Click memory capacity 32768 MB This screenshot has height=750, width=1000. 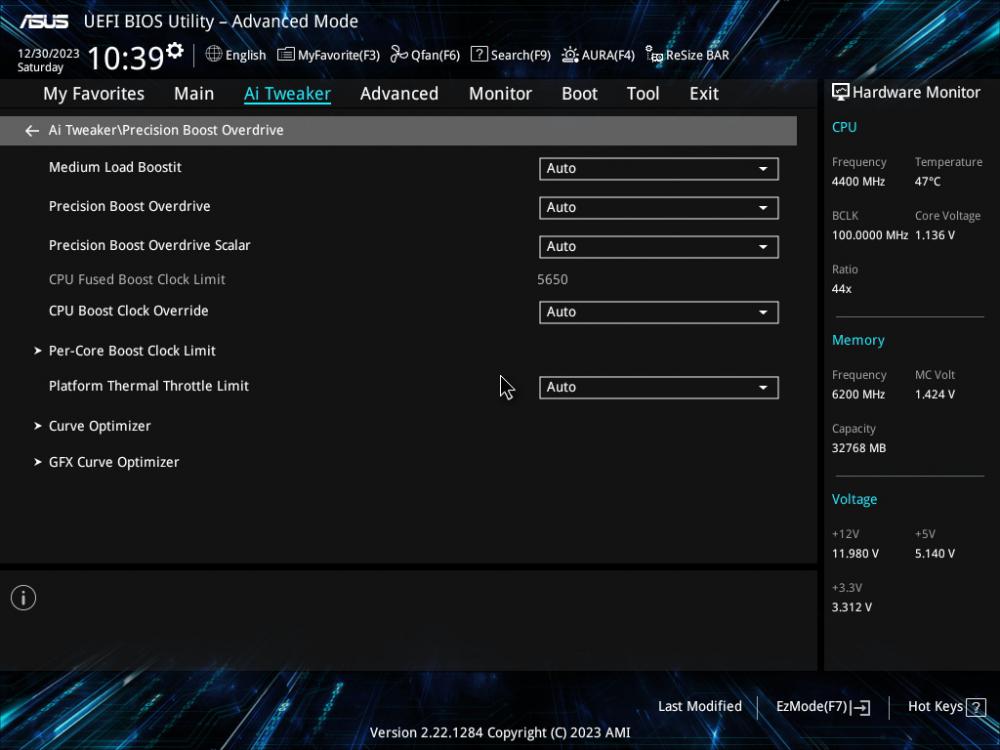[x=859, y=448]
